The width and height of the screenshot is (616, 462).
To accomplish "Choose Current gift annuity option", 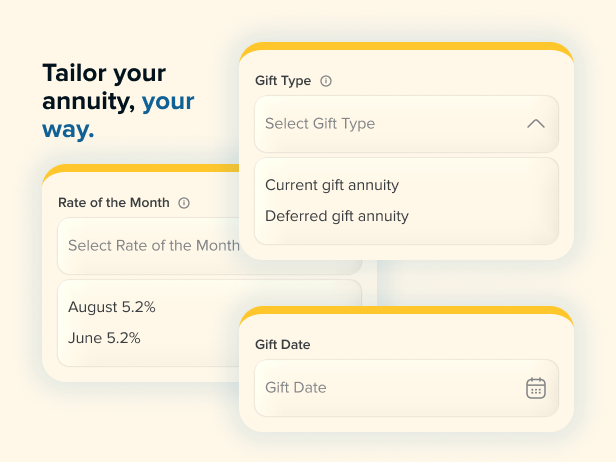I will pos(332,185).
